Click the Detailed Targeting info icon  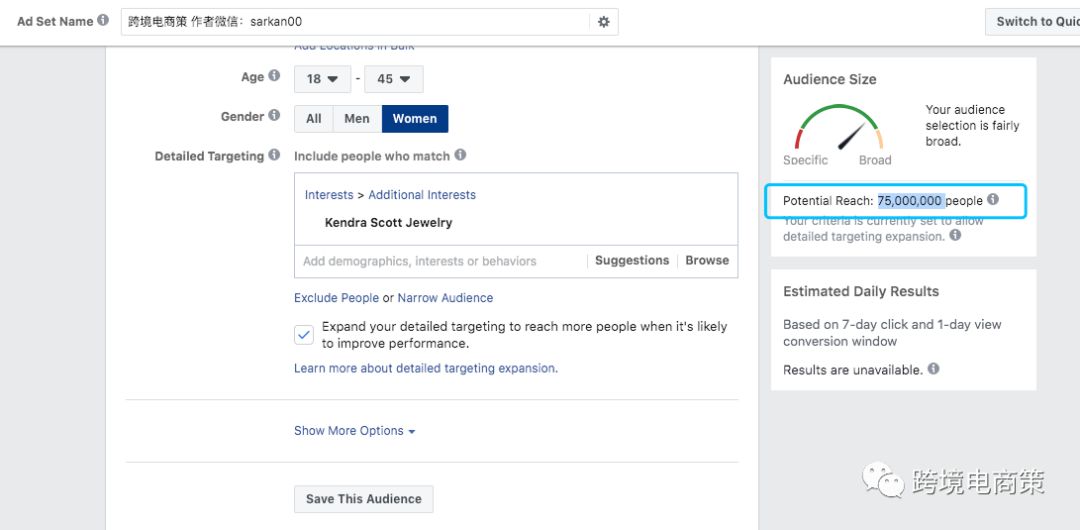(275, 156)
